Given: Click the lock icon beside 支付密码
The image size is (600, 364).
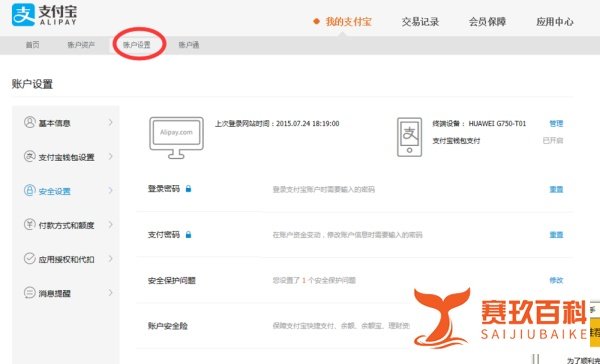Looking at the screenshot, I should tap(188, 235).
